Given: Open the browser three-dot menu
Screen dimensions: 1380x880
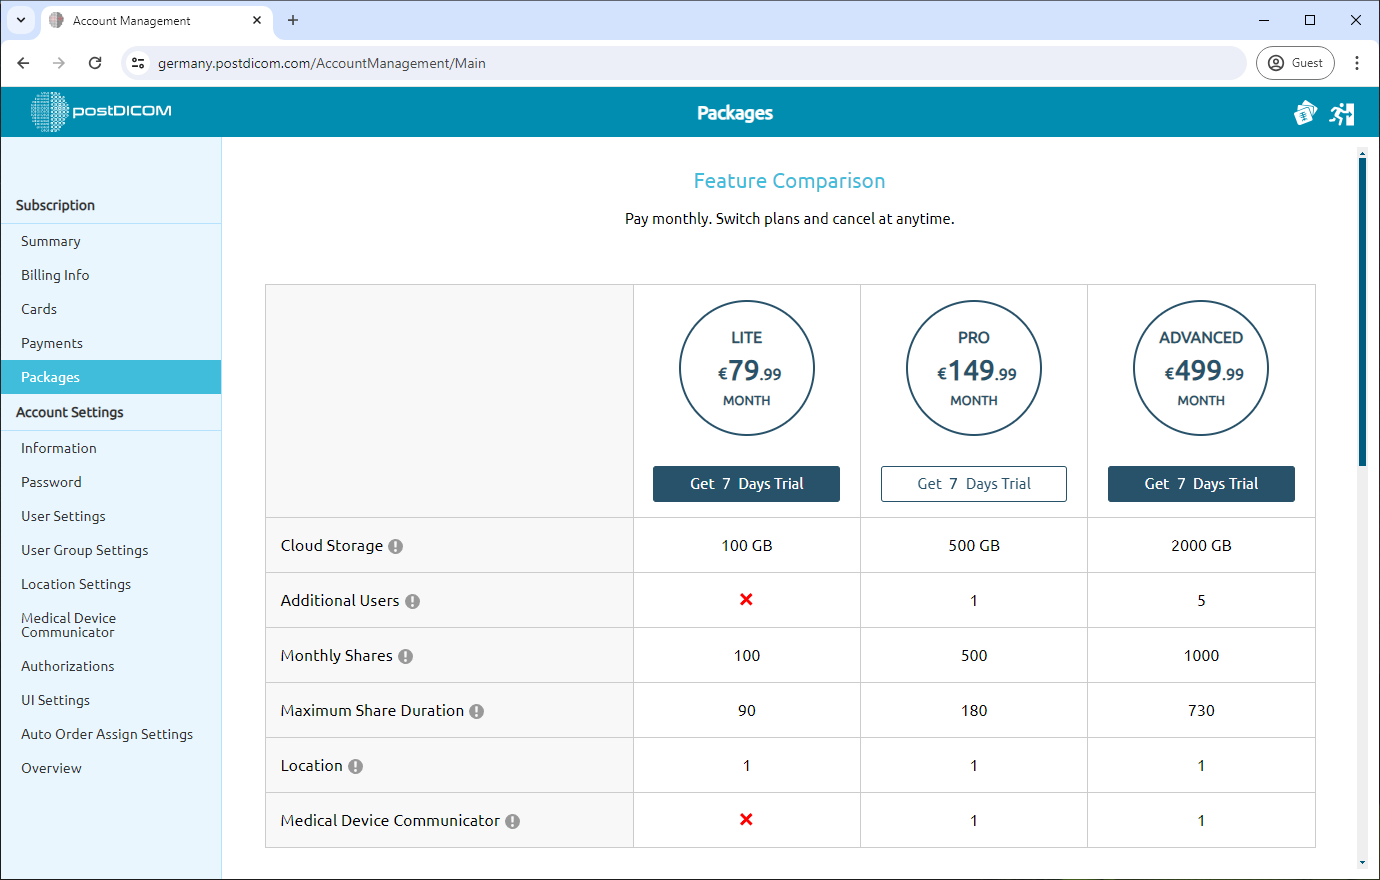Looking at the screenshot, I should pyautogui.click(x=1357, y=62).
